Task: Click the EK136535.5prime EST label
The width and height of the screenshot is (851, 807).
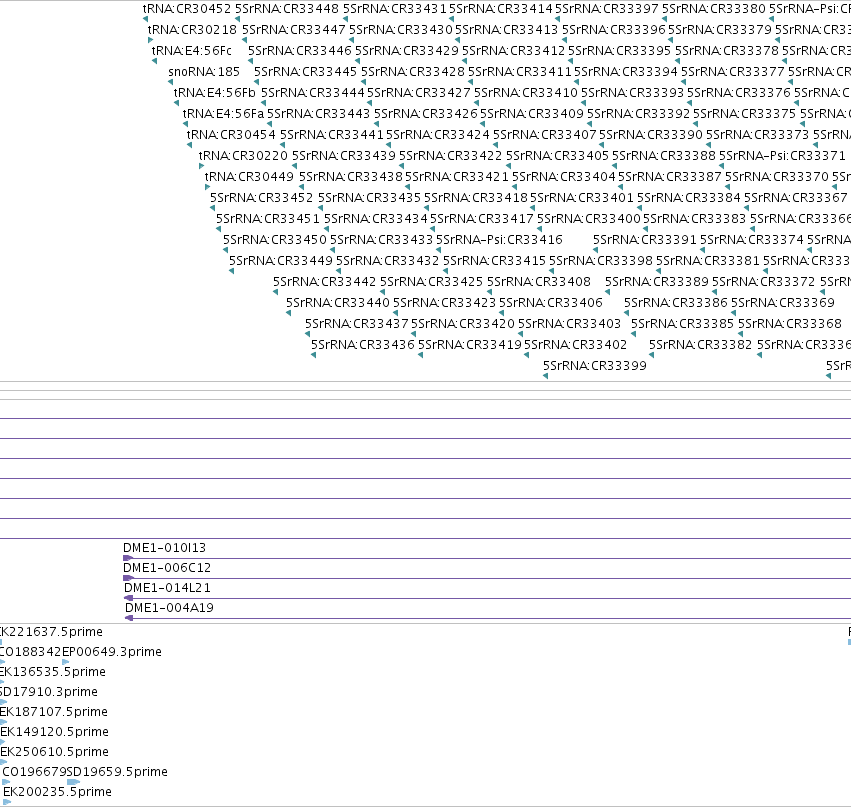Action: point(53,672)
